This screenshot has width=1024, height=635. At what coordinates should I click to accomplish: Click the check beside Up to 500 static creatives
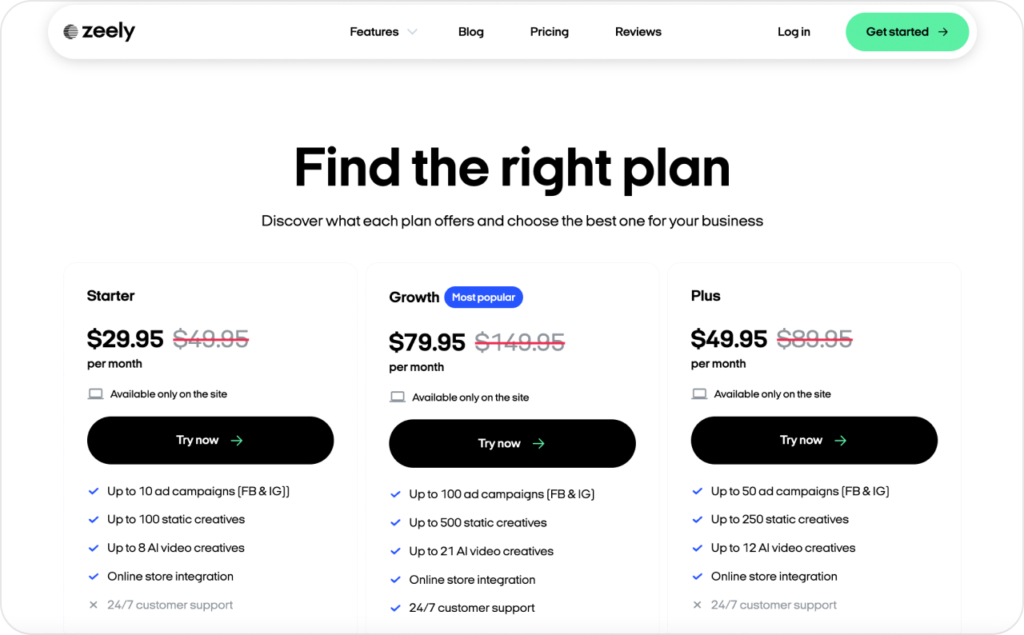(396, 522)
